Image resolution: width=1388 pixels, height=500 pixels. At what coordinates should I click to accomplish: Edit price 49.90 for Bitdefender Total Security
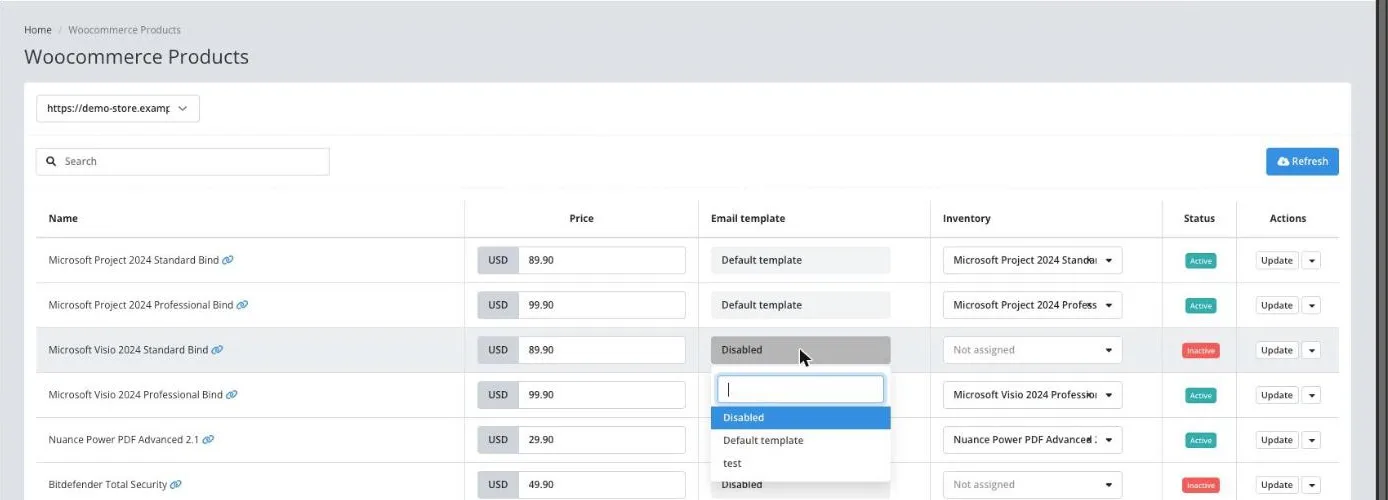tap(602, 485)
